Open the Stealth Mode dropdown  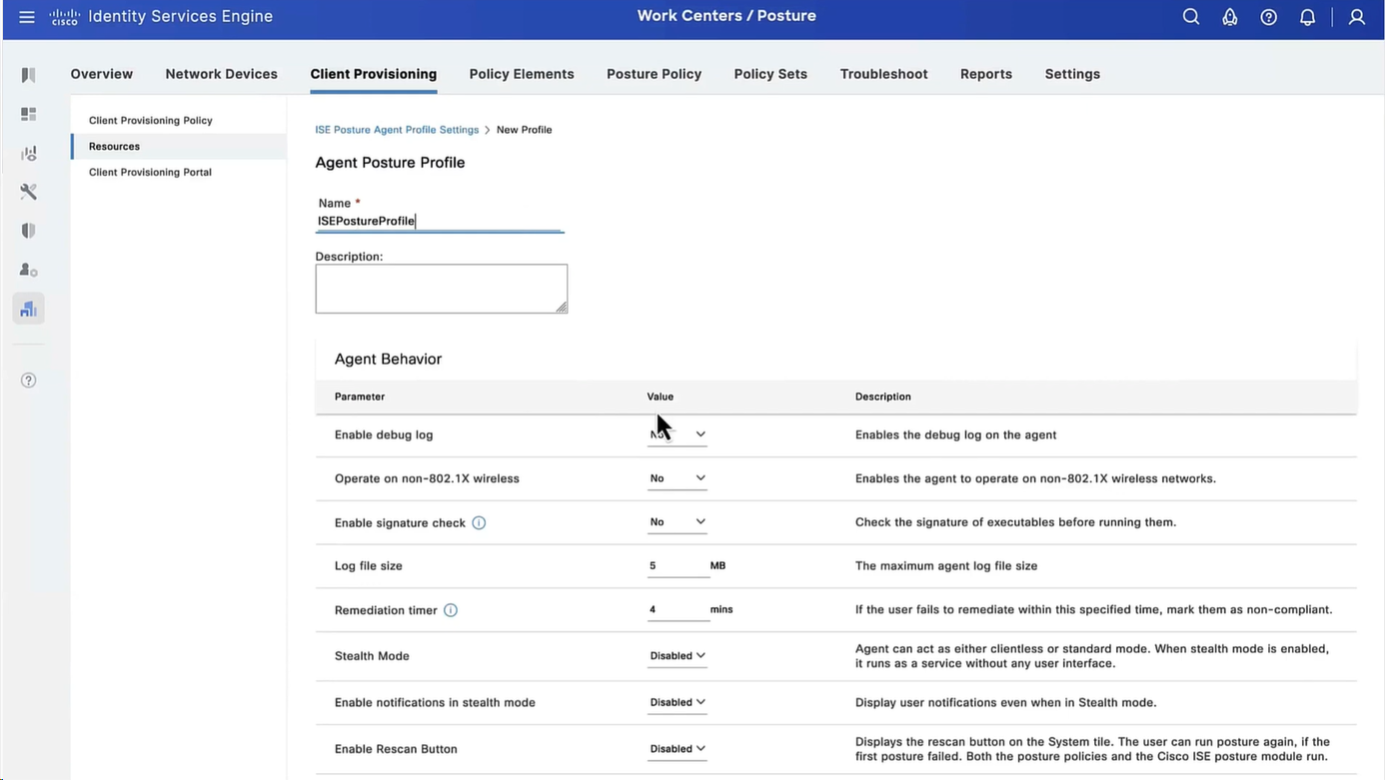[677, 656]
